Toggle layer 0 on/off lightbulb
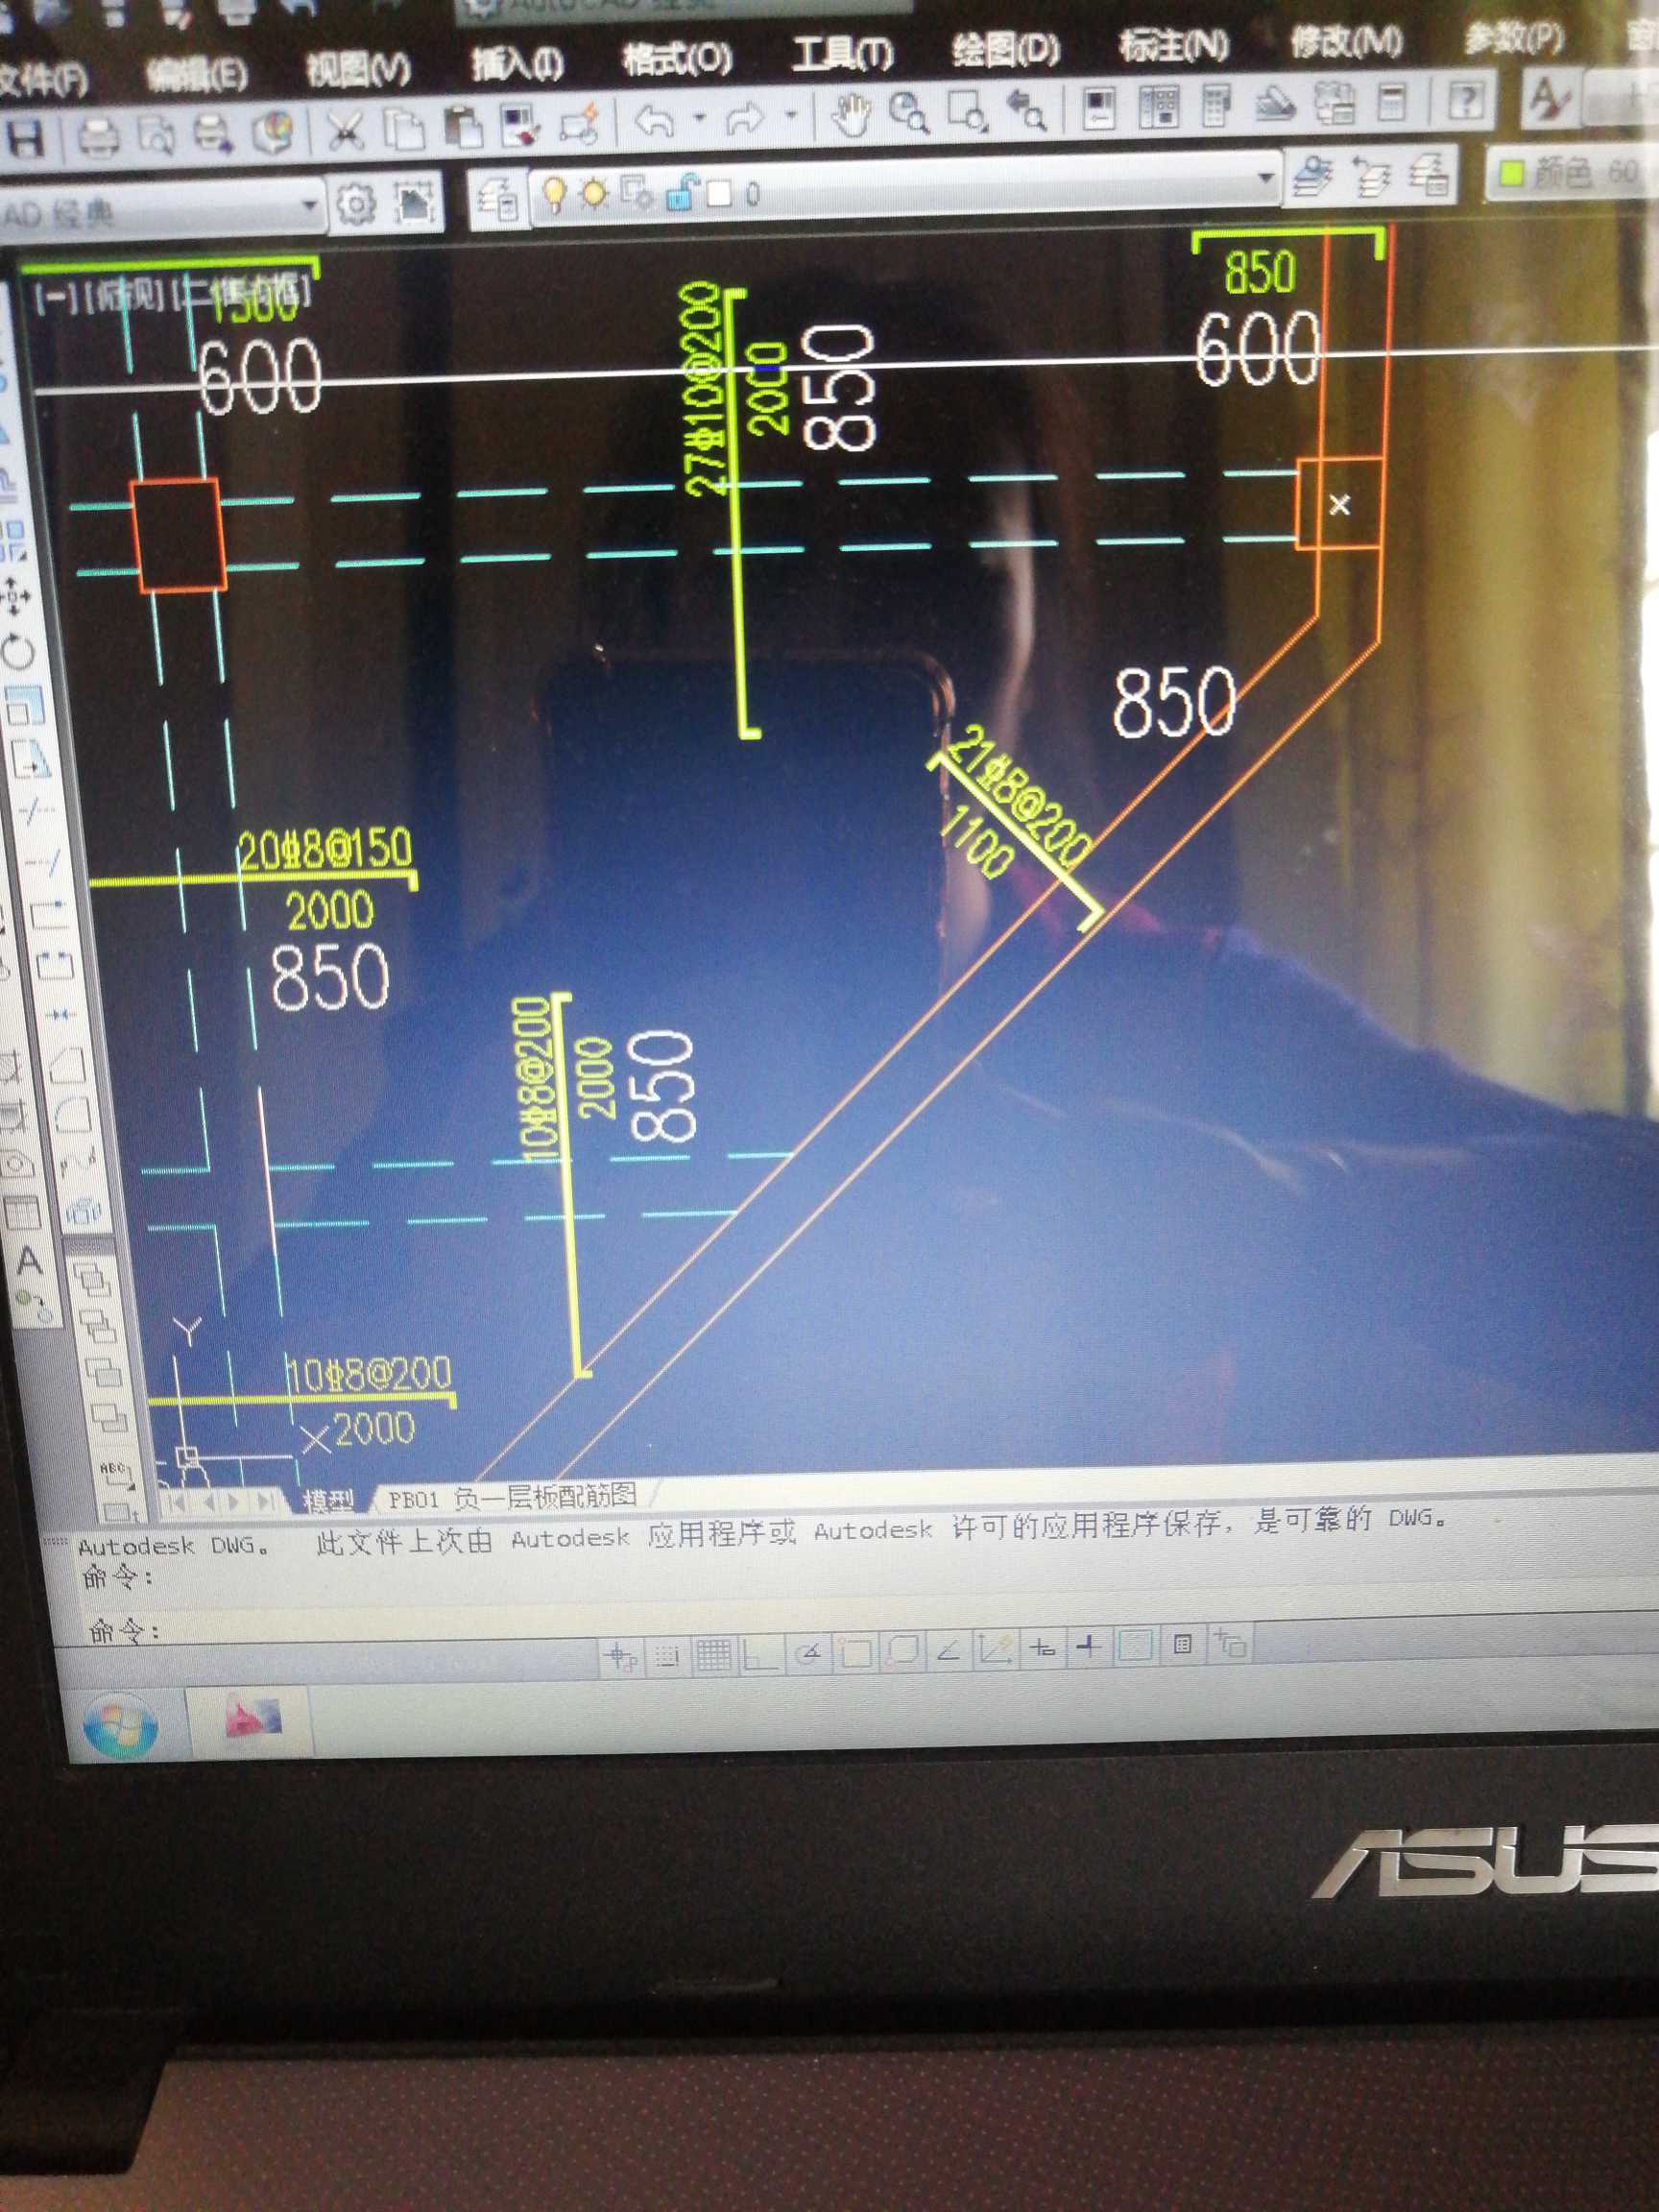This screenshot has height=2212, width=1659. tap(554, 194)
